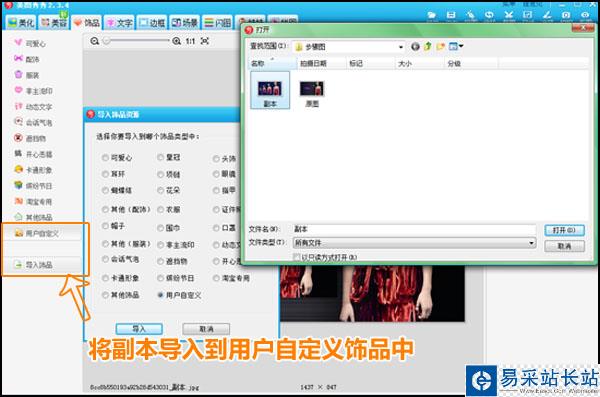Select the 卡通形象 sidebar category

[33, 170]
